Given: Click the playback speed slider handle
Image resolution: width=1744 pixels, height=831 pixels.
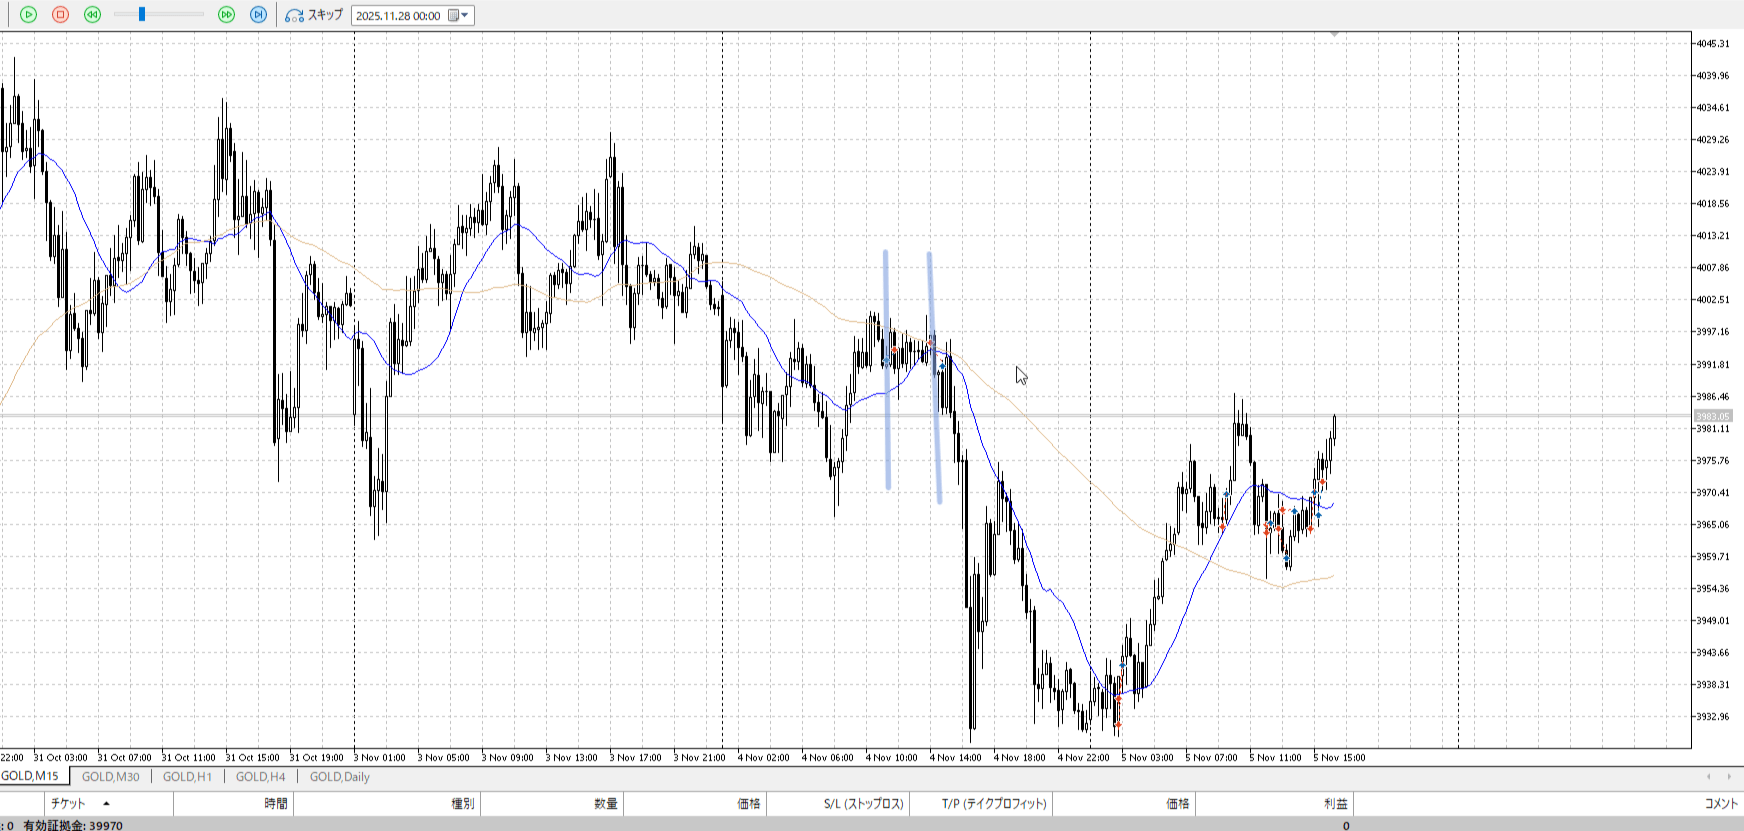Looking at the screenshot, I should [142, 15].
